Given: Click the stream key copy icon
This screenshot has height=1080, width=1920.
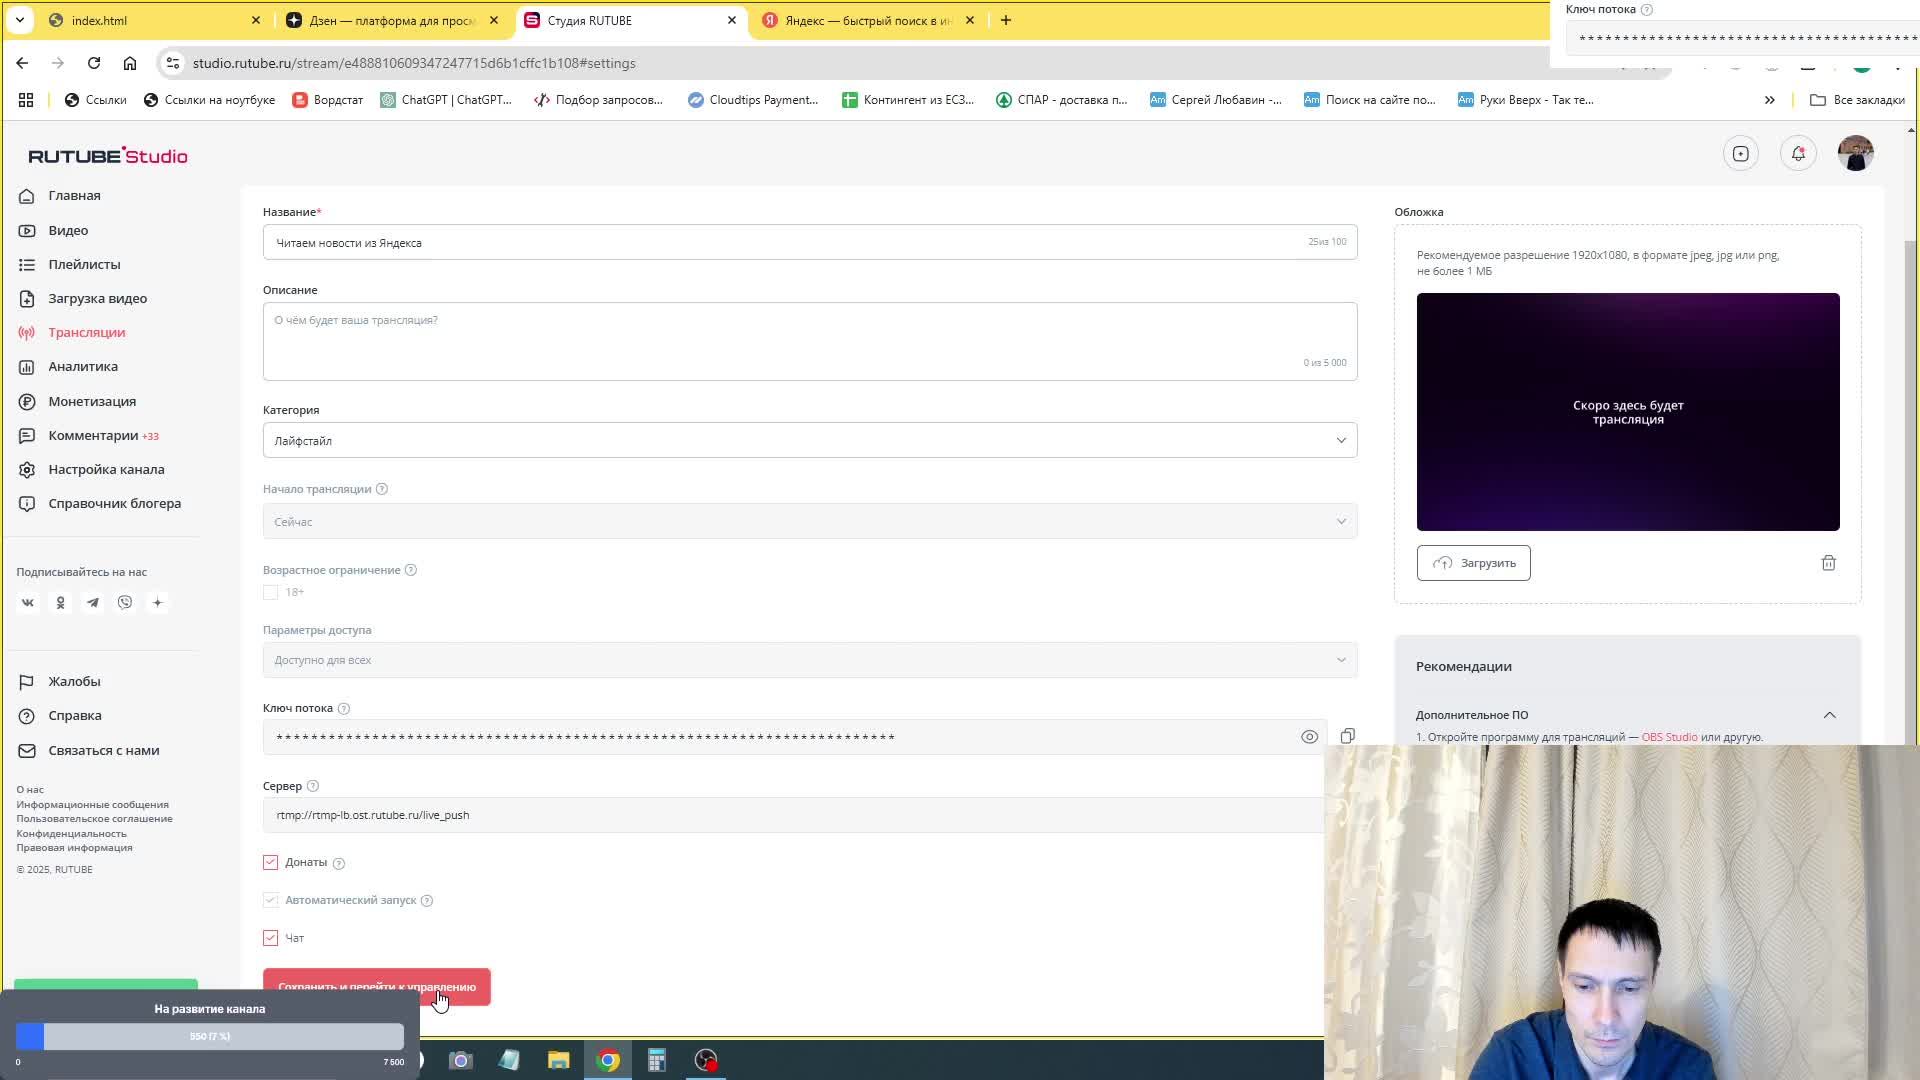Looking at the screenshot, I should click(1348, 736).
